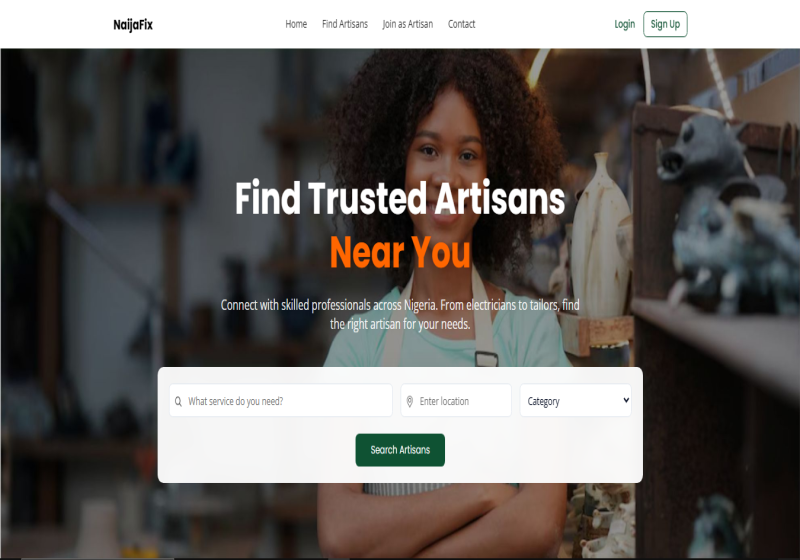This screenshot has height=560, width=800.
Task: Click the NaijaFix logo
Action: (x=133, y=24)
